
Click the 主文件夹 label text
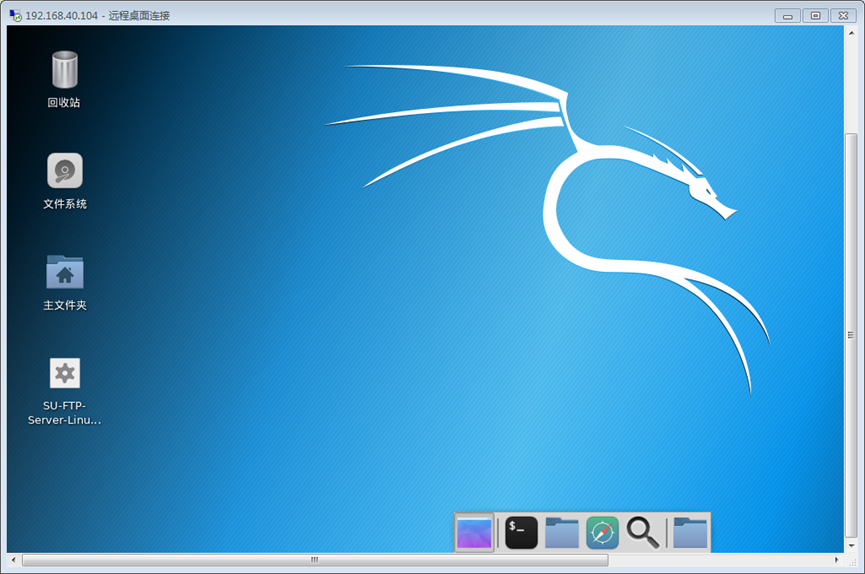click(x=65, y=305)
